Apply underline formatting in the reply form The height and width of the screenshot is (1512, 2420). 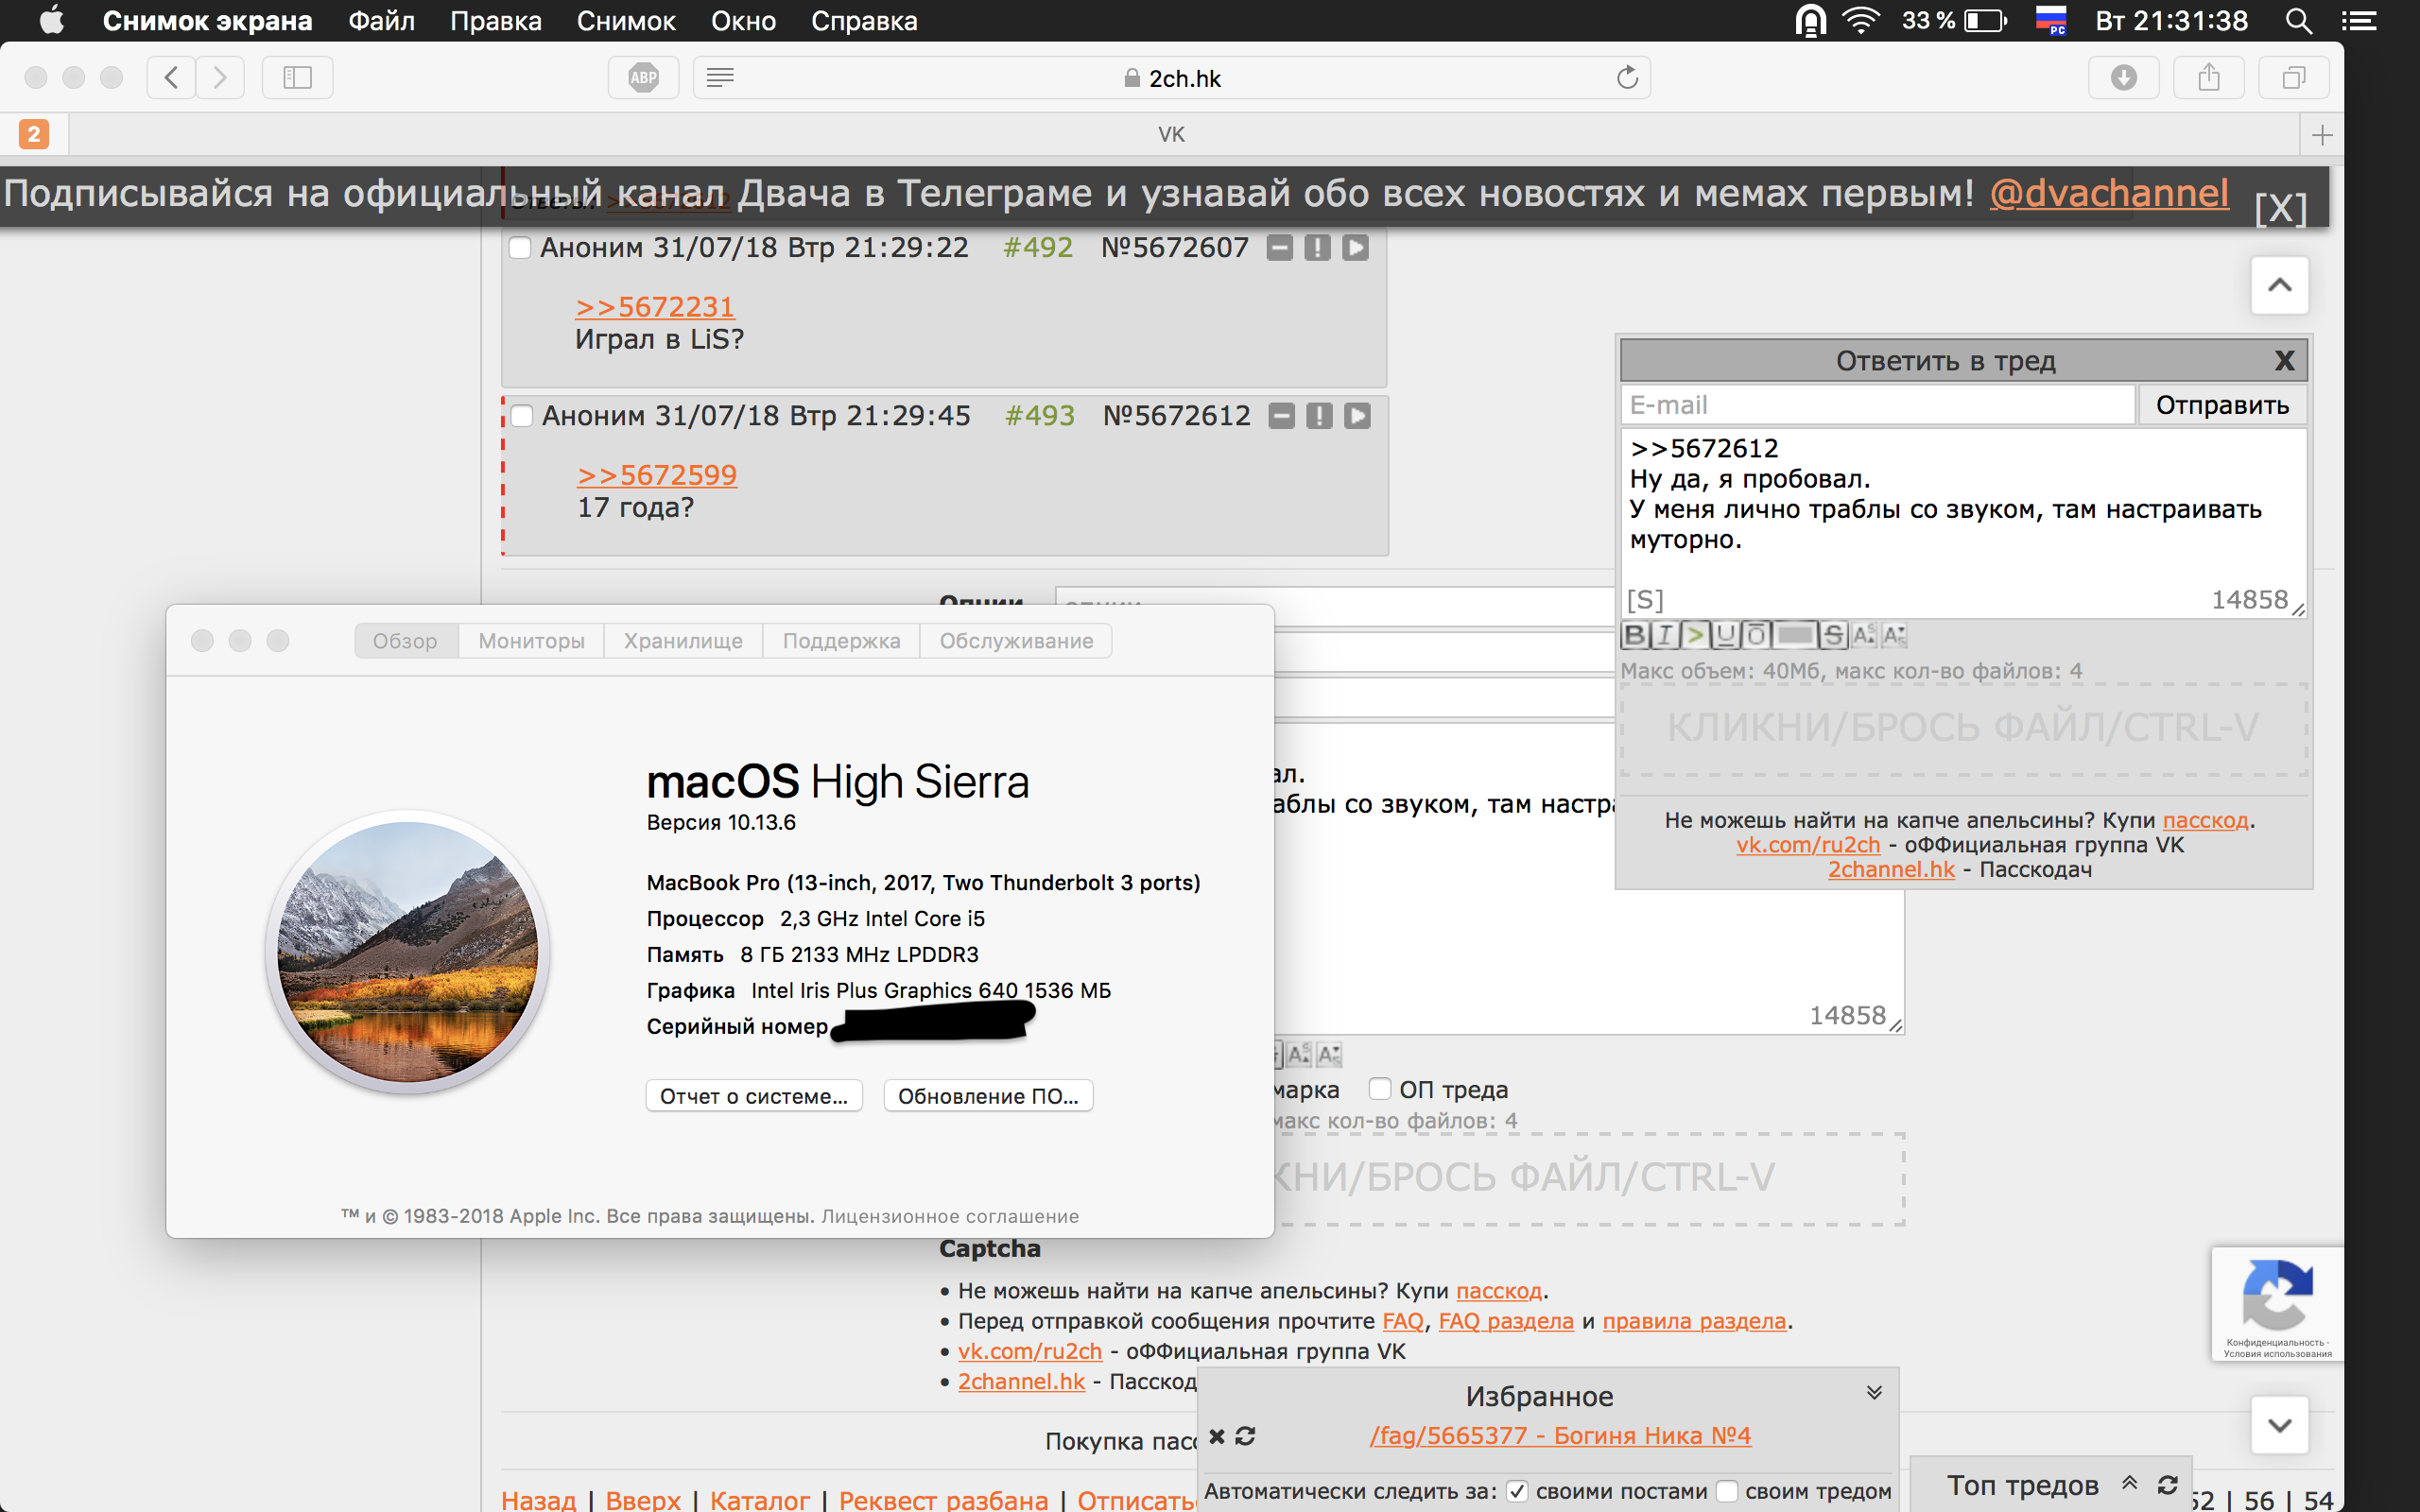pos(1724,635)
